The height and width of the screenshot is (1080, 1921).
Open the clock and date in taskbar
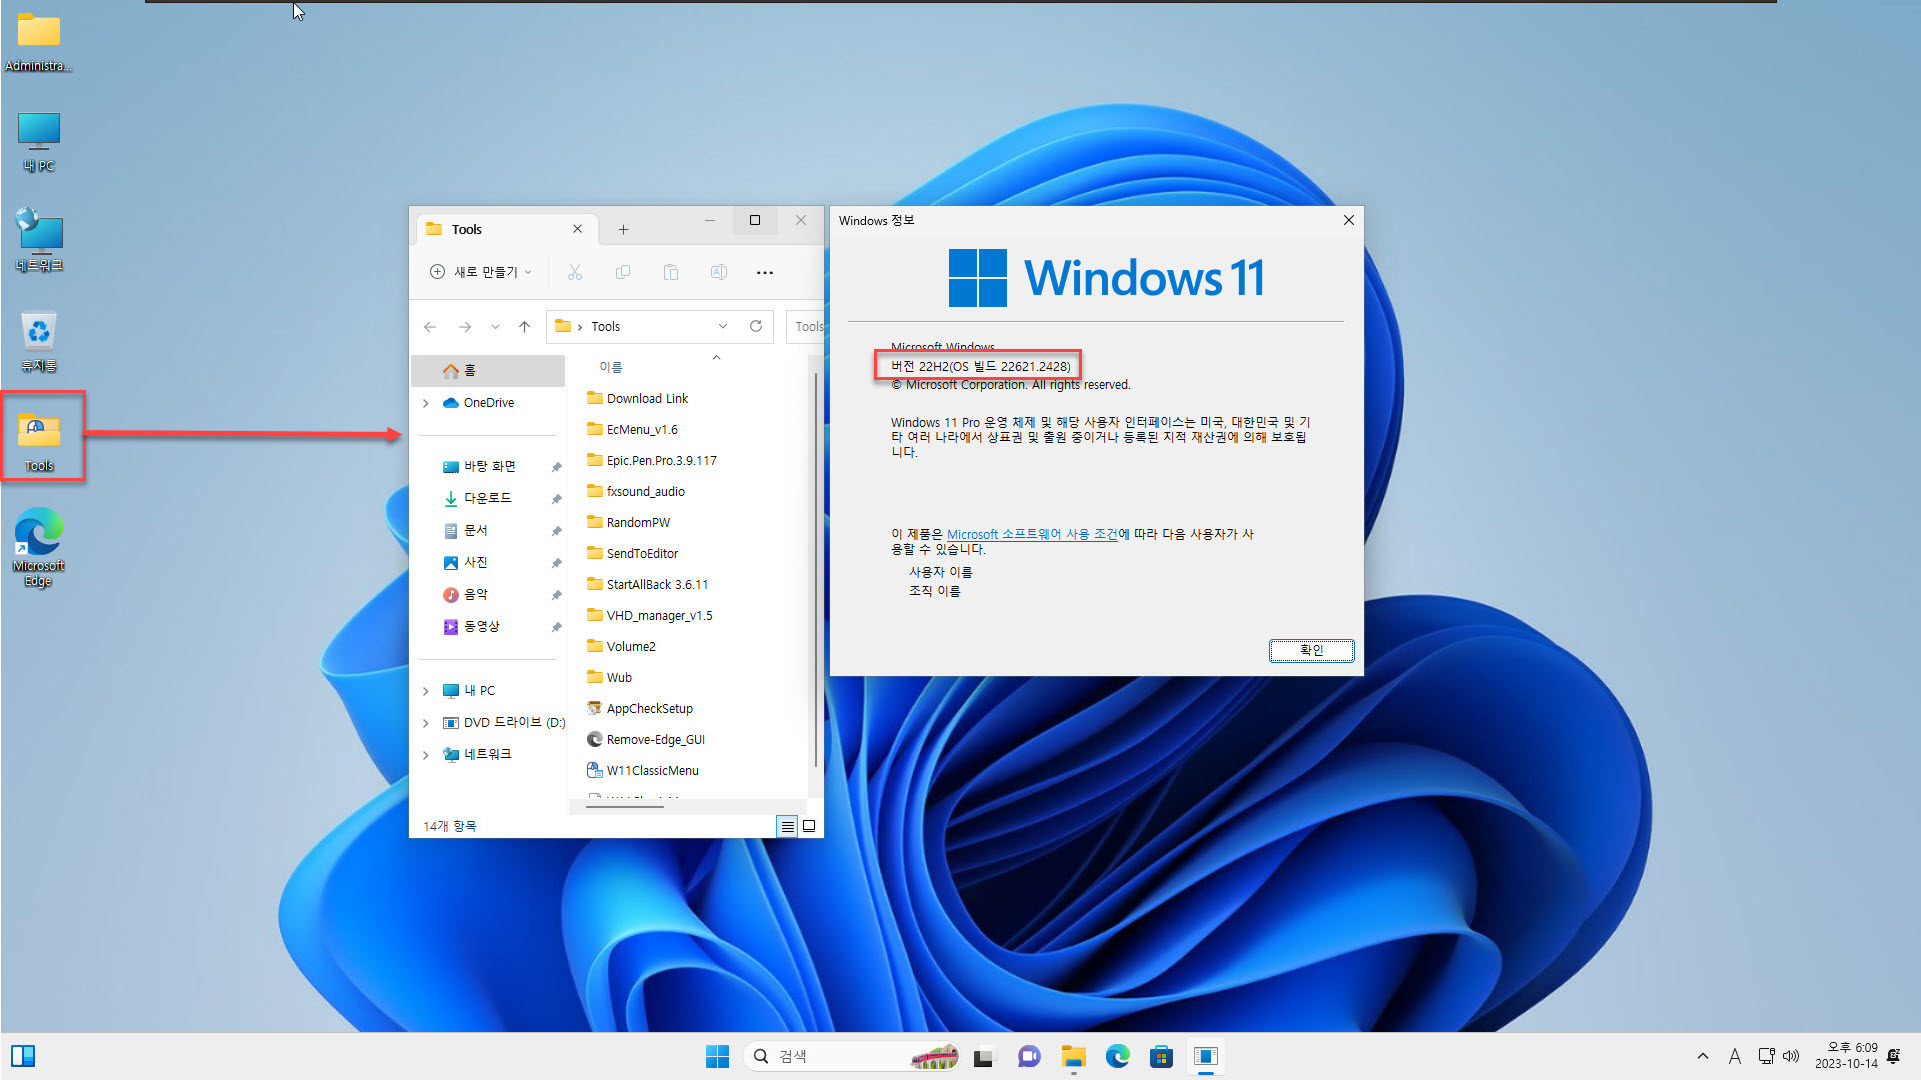click(1846, 1056)
